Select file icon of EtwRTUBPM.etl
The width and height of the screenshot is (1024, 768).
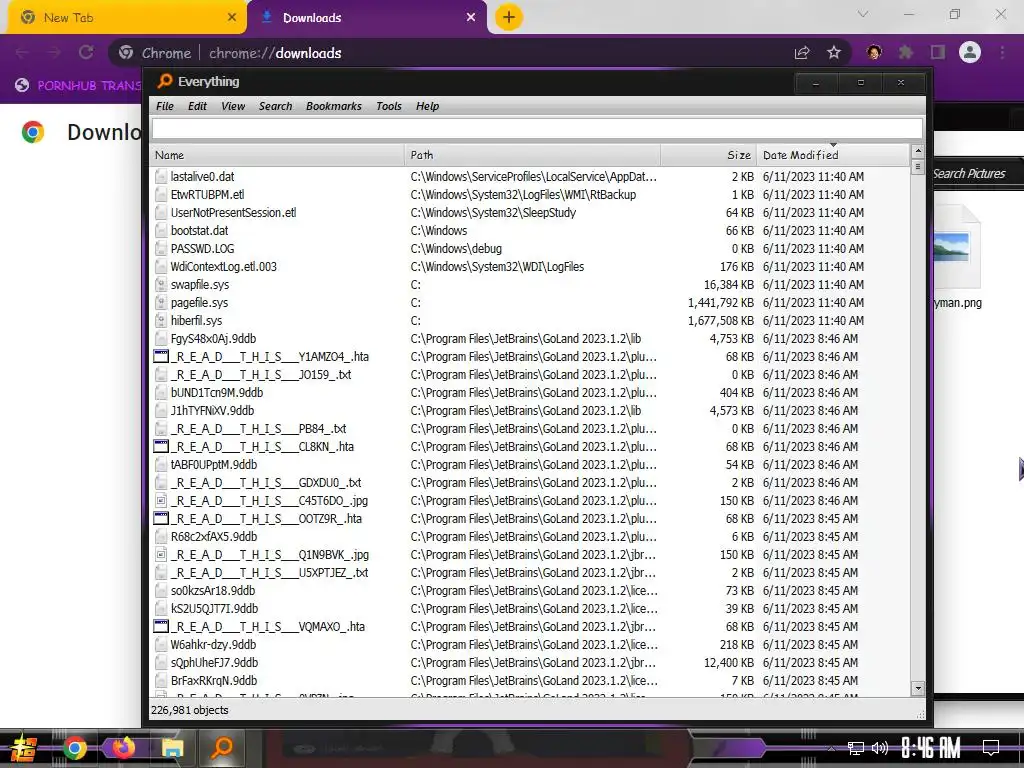pyautogui.click(x=161, y=195)
